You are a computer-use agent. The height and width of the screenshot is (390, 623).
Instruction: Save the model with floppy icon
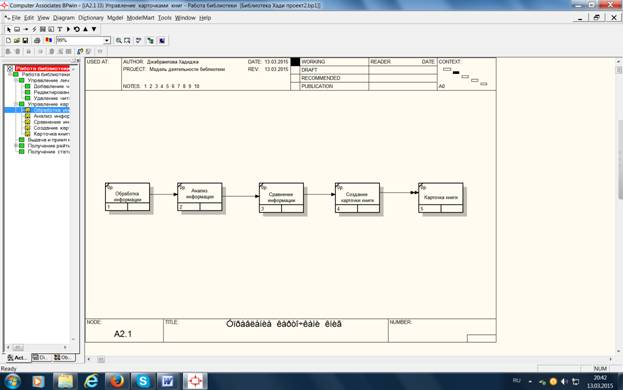click(x=25, y=41)
